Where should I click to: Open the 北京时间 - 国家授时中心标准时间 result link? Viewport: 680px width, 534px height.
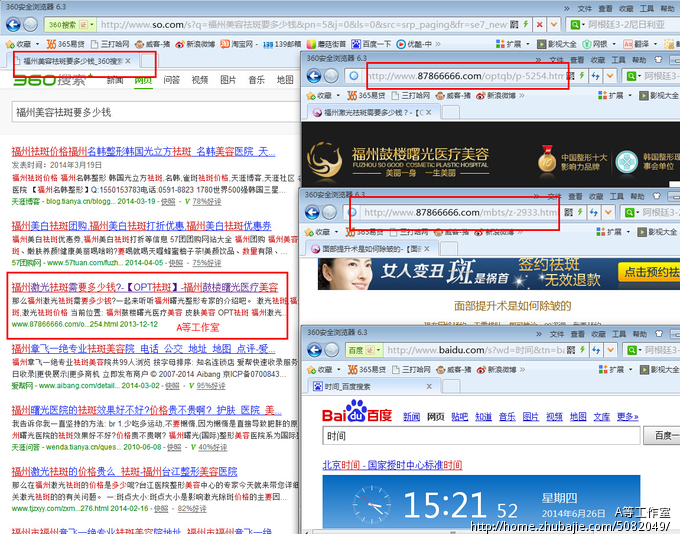click(x=392, y=465)
